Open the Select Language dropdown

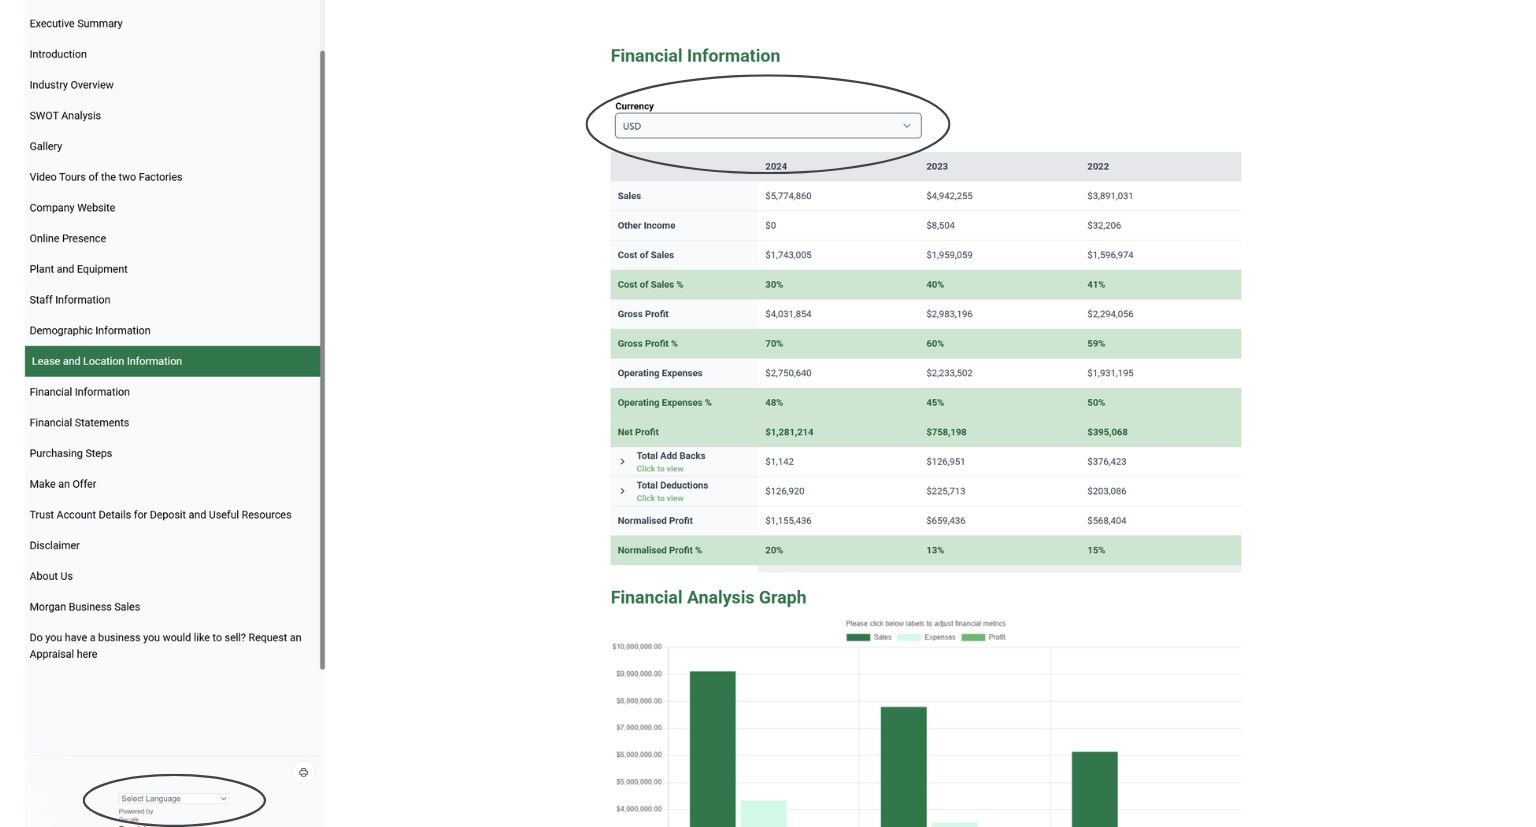[x=174, y=798]
